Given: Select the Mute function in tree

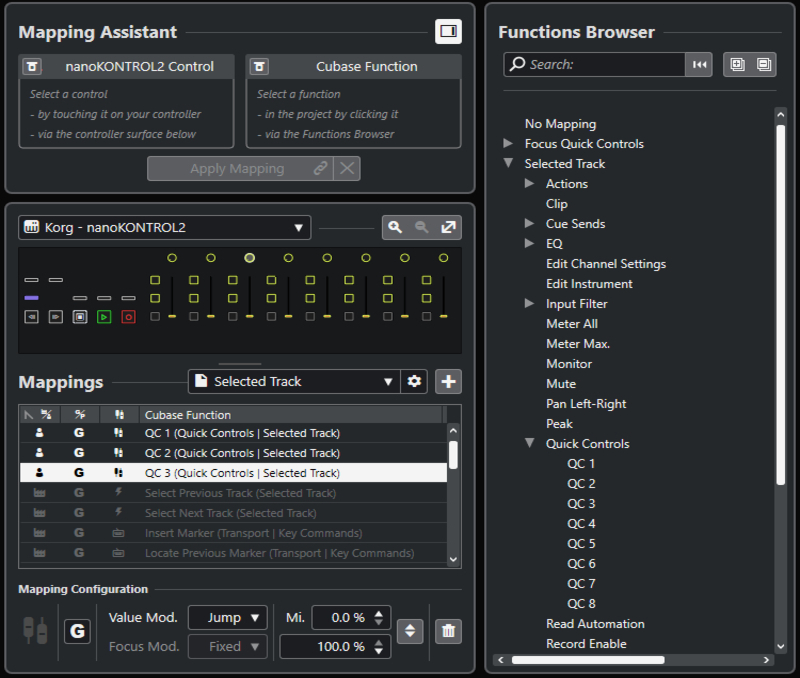Looking at the screenshot, I should pyautogui.click(x=561, y=384).
